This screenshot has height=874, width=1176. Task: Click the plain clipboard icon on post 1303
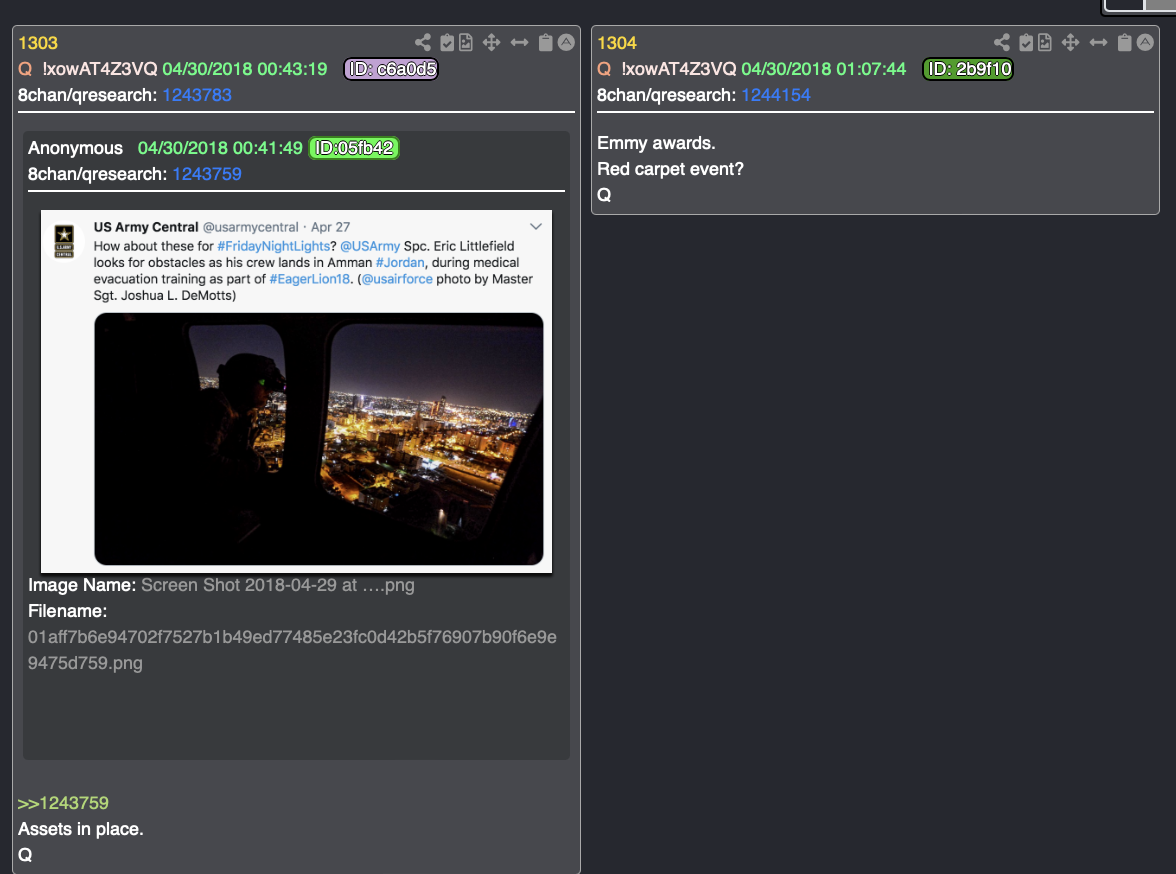pos(546,43)
